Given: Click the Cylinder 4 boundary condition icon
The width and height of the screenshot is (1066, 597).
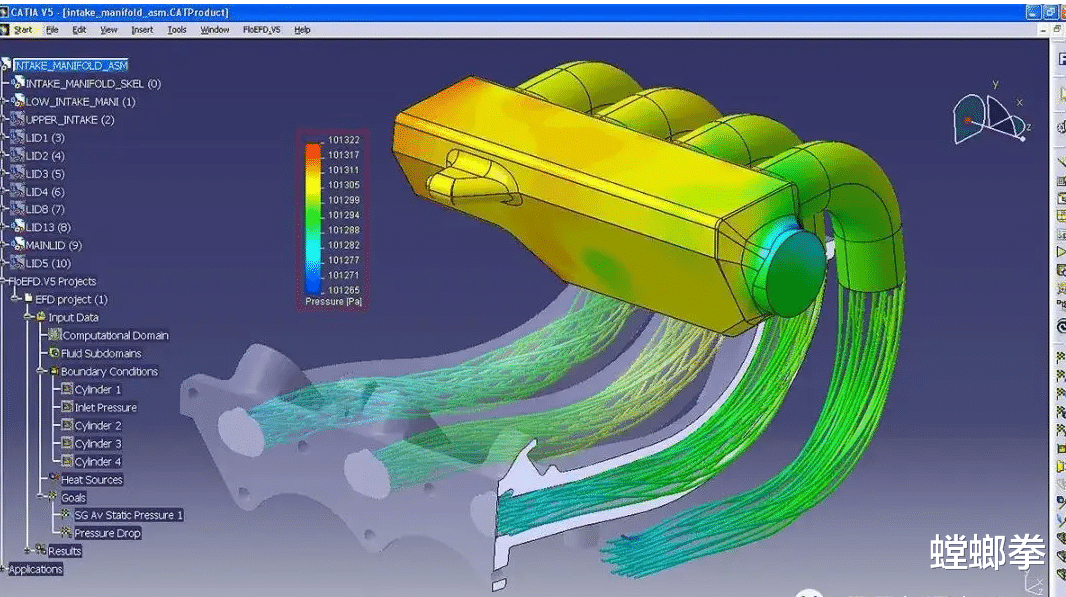Looking at the screenshot, I should coord(67,460).
